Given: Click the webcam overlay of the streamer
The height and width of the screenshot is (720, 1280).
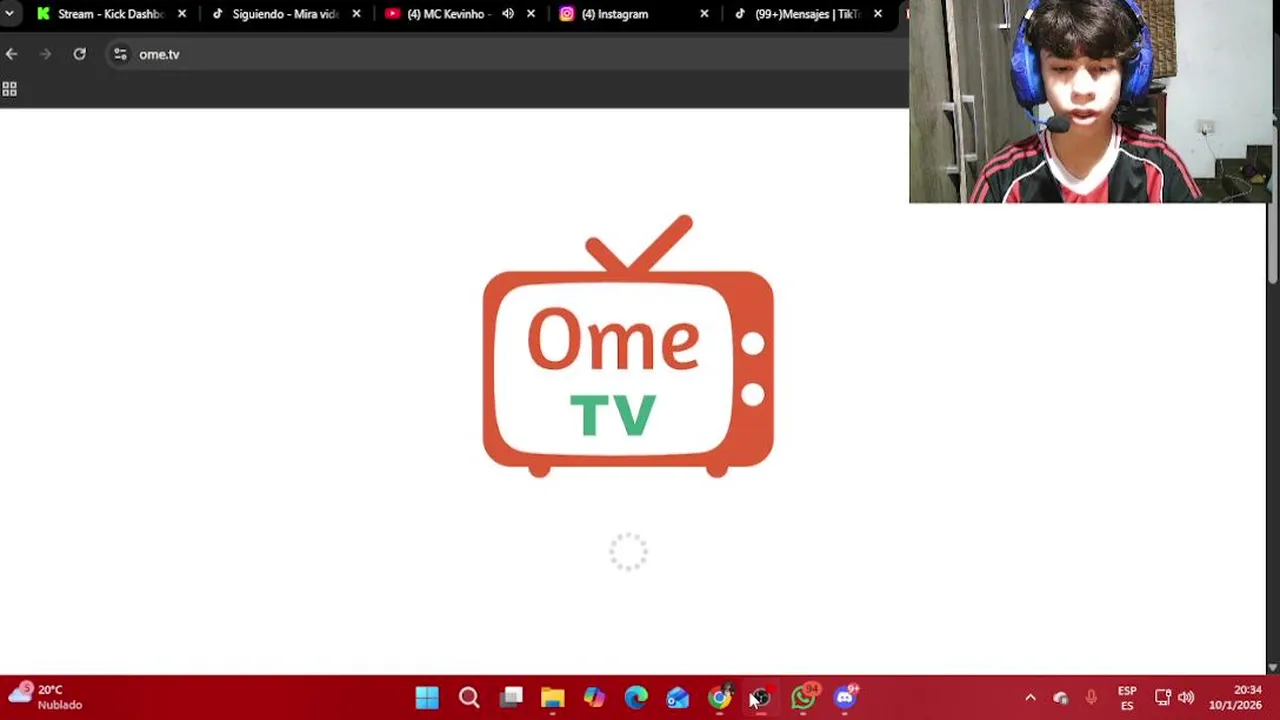Looking at the screenshot, I should coord(1091,101).
